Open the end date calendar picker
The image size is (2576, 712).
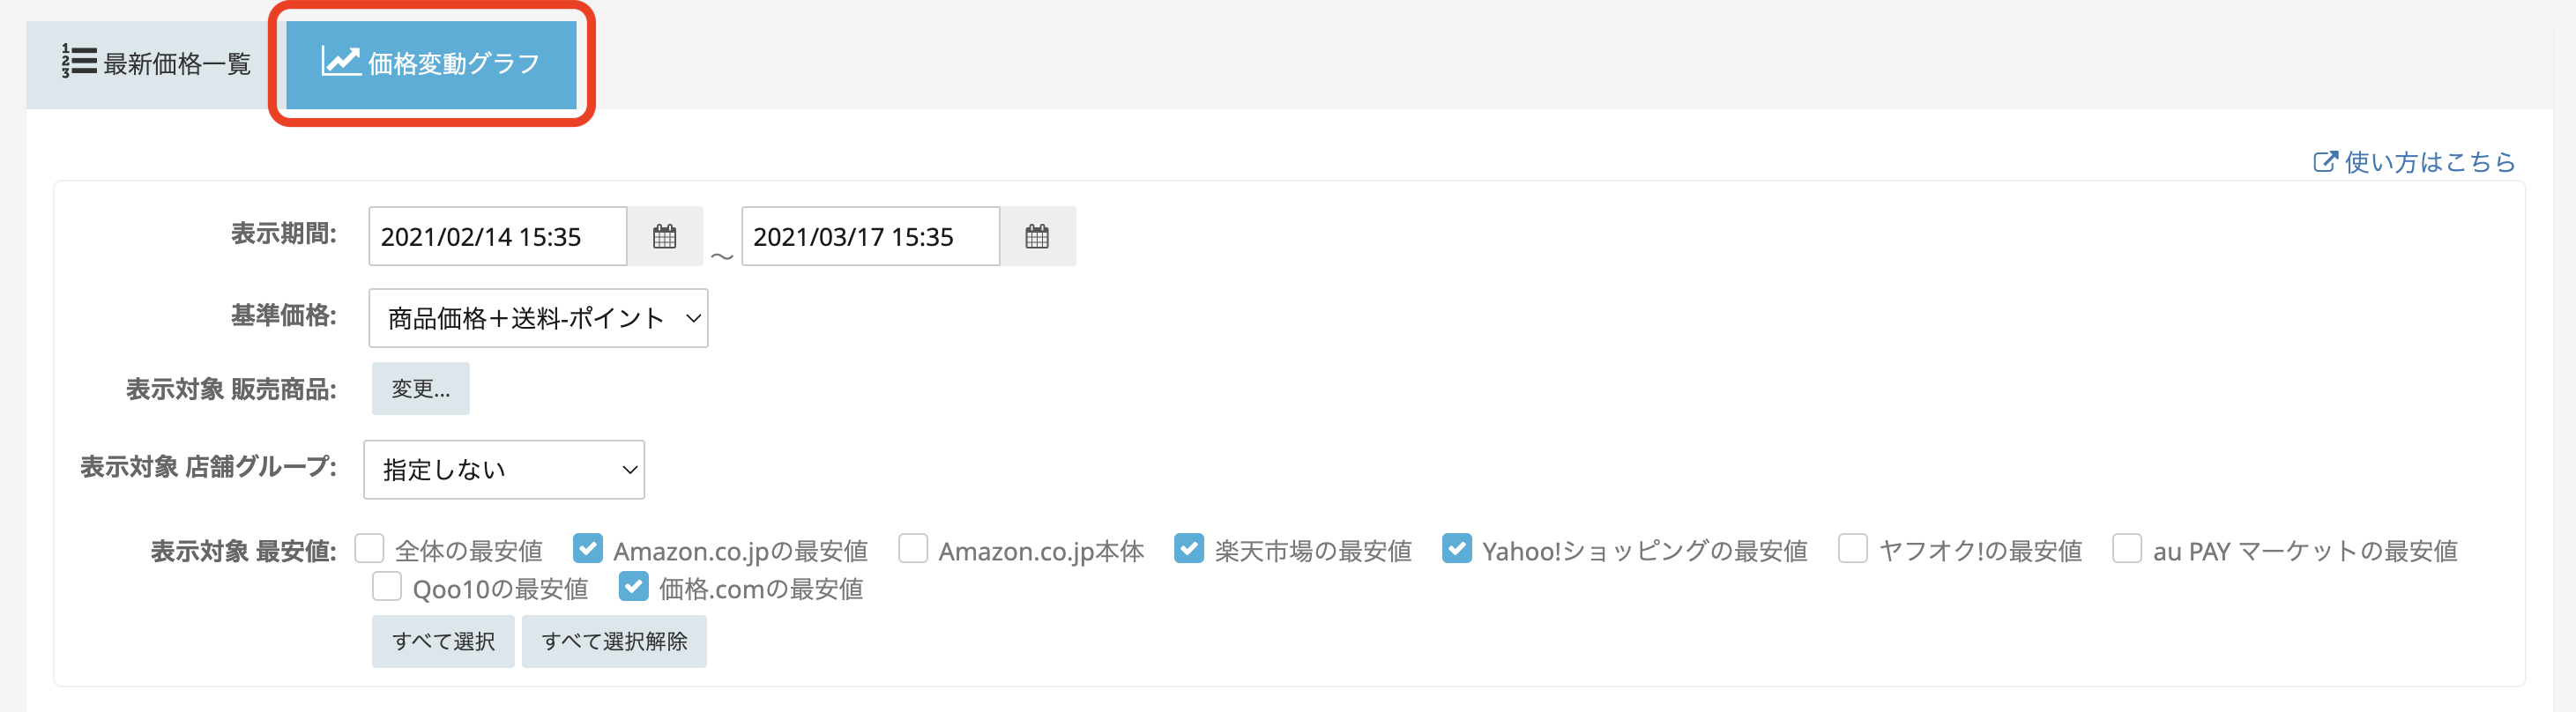coord(1037,237)
